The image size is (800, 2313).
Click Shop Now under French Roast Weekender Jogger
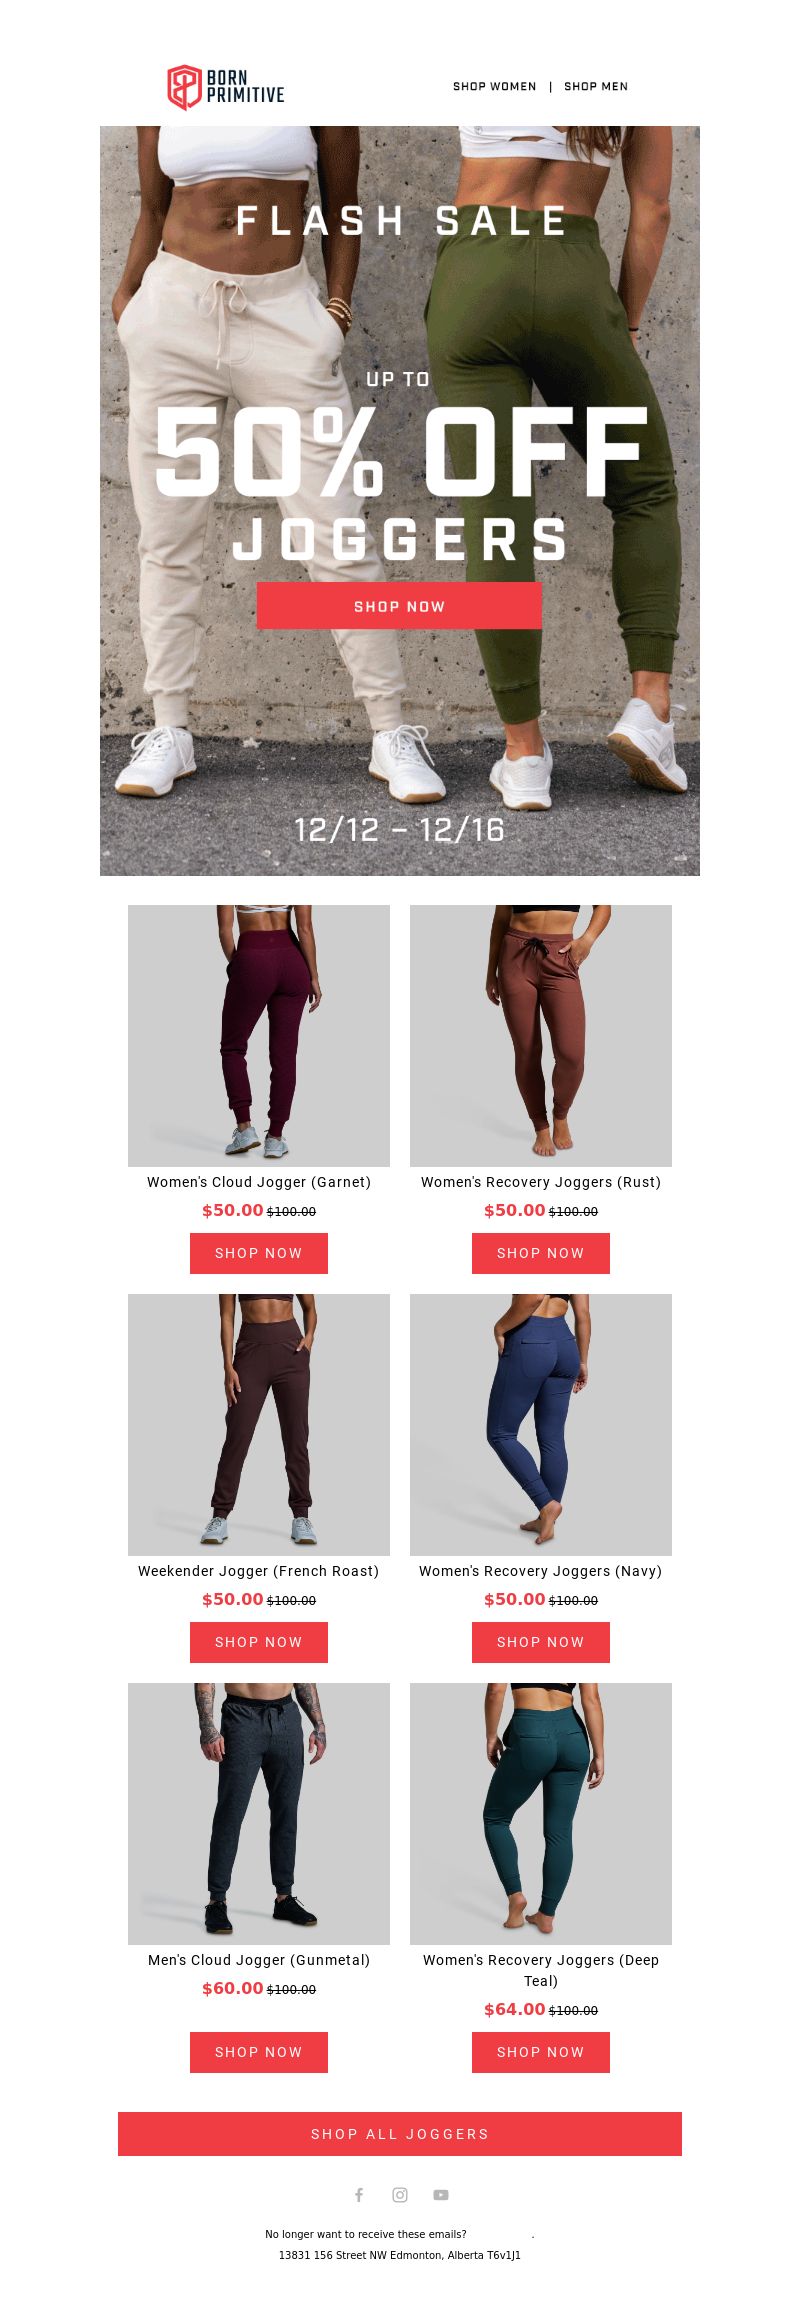[259, 1642]
